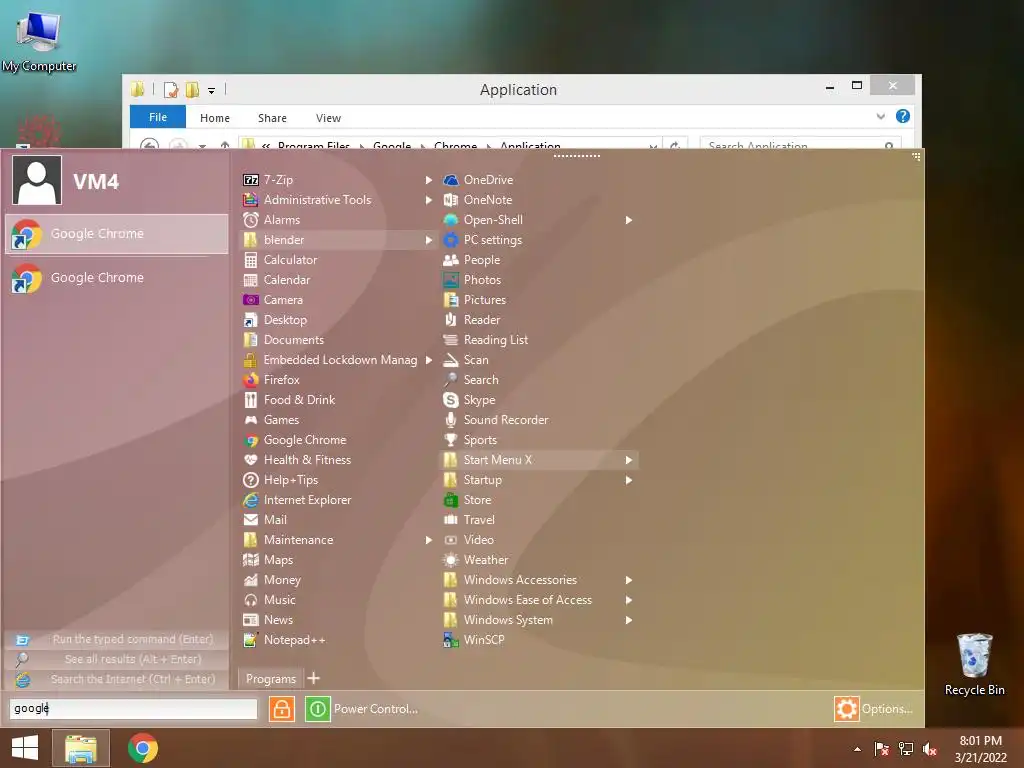Expand Windows Accessories submenu arrow
Screen dimensions: 1024x768
coord(628,580)
